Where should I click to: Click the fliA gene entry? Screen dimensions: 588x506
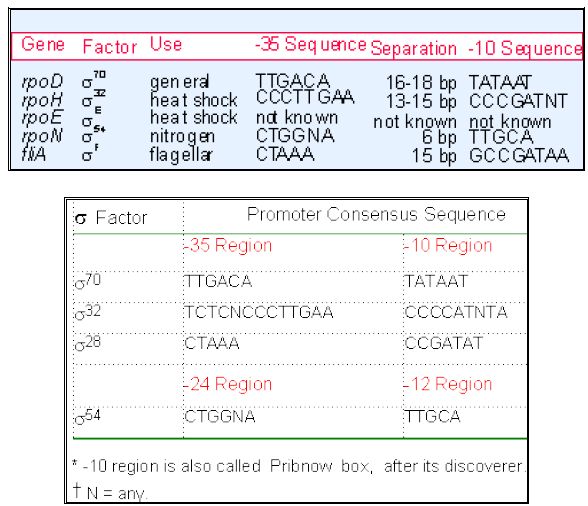(34, 154)
